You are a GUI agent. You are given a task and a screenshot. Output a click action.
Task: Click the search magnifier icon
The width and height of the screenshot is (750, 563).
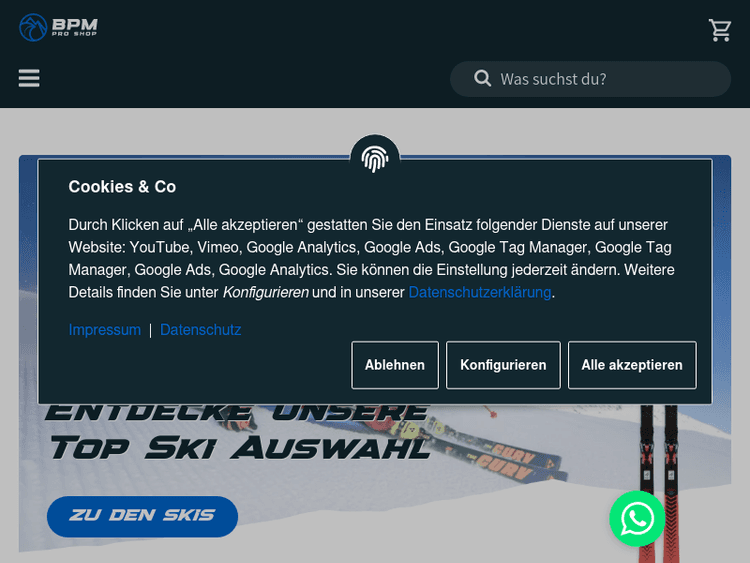pos(482,78)
